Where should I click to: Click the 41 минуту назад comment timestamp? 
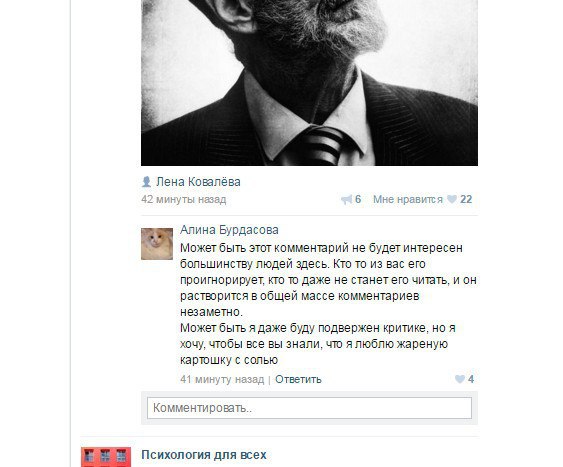coord(222,379)
